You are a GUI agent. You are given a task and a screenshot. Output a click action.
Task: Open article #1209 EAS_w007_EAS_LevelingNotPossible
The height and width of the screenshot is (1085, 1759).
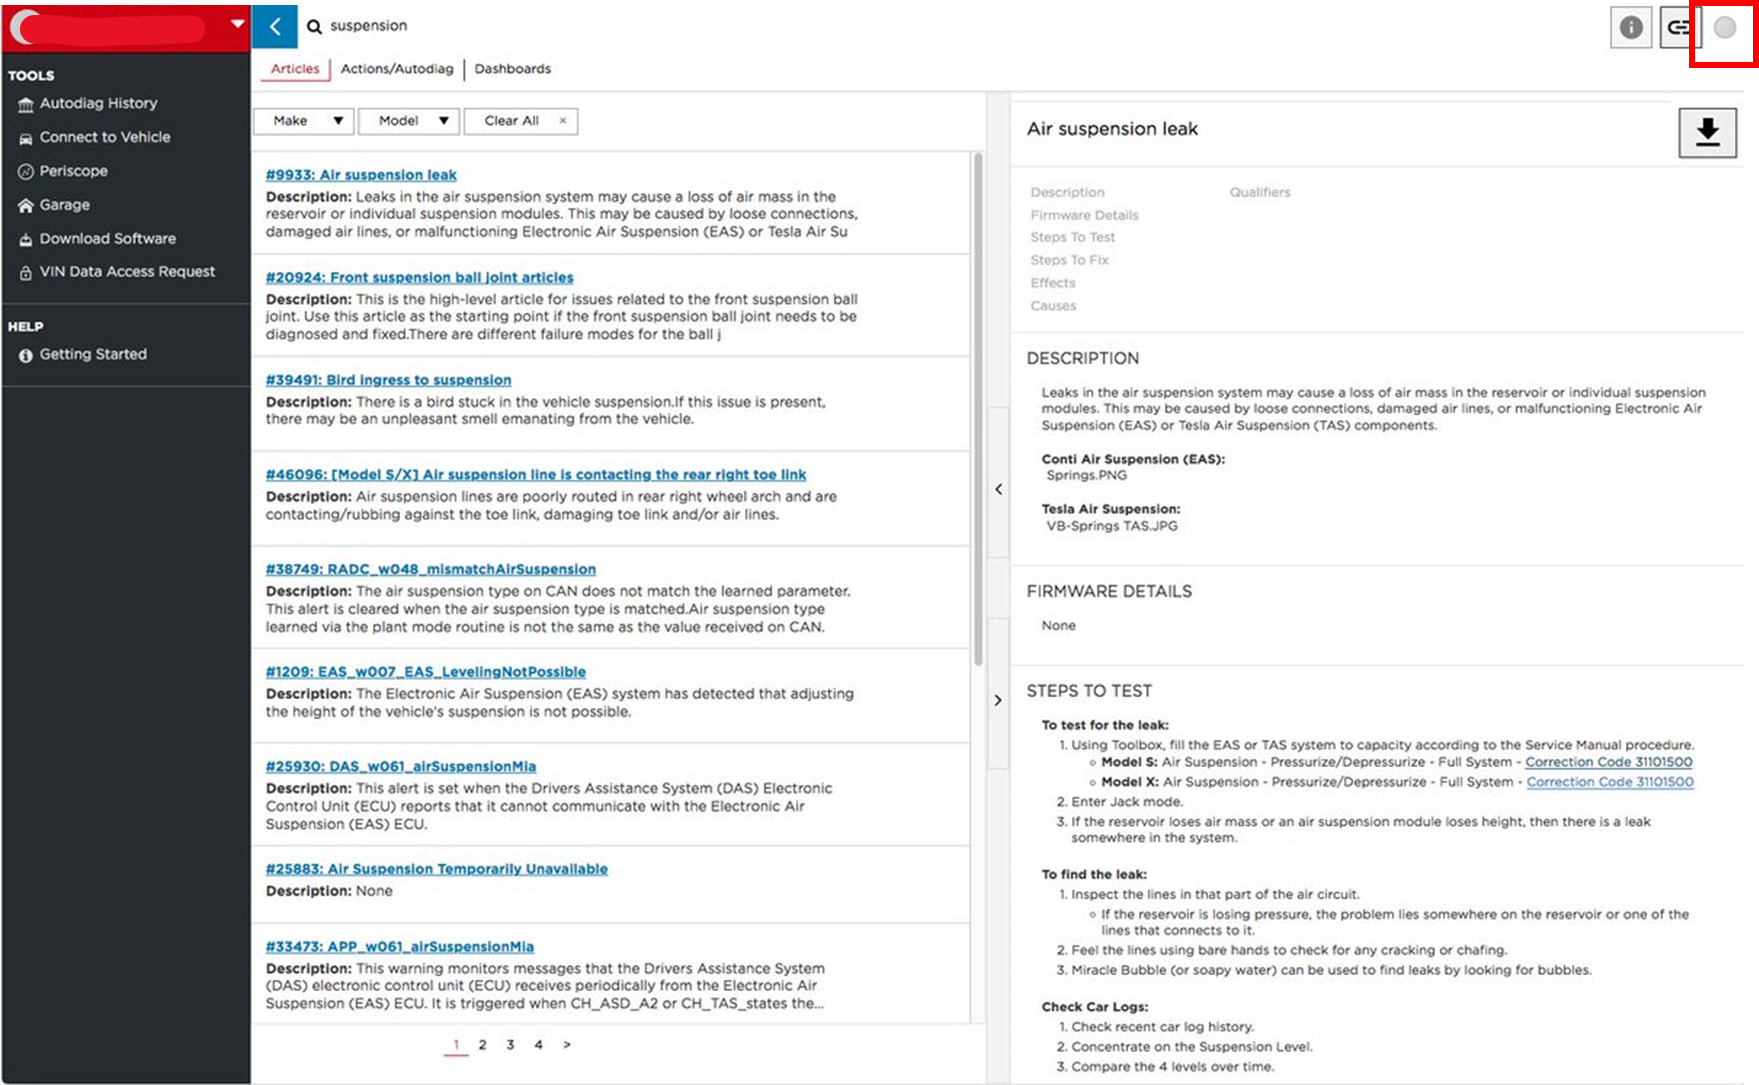tap(426, 672)
